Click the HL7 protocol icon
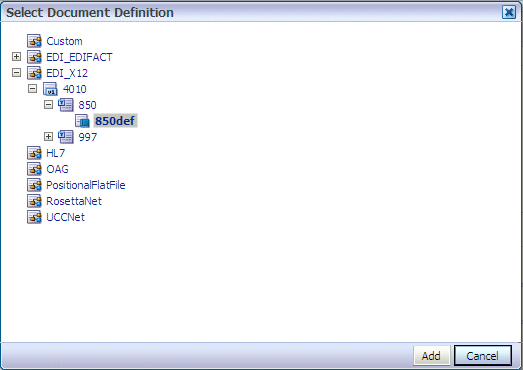The height and width of the screenshot is (370, 523). (34, 153)
